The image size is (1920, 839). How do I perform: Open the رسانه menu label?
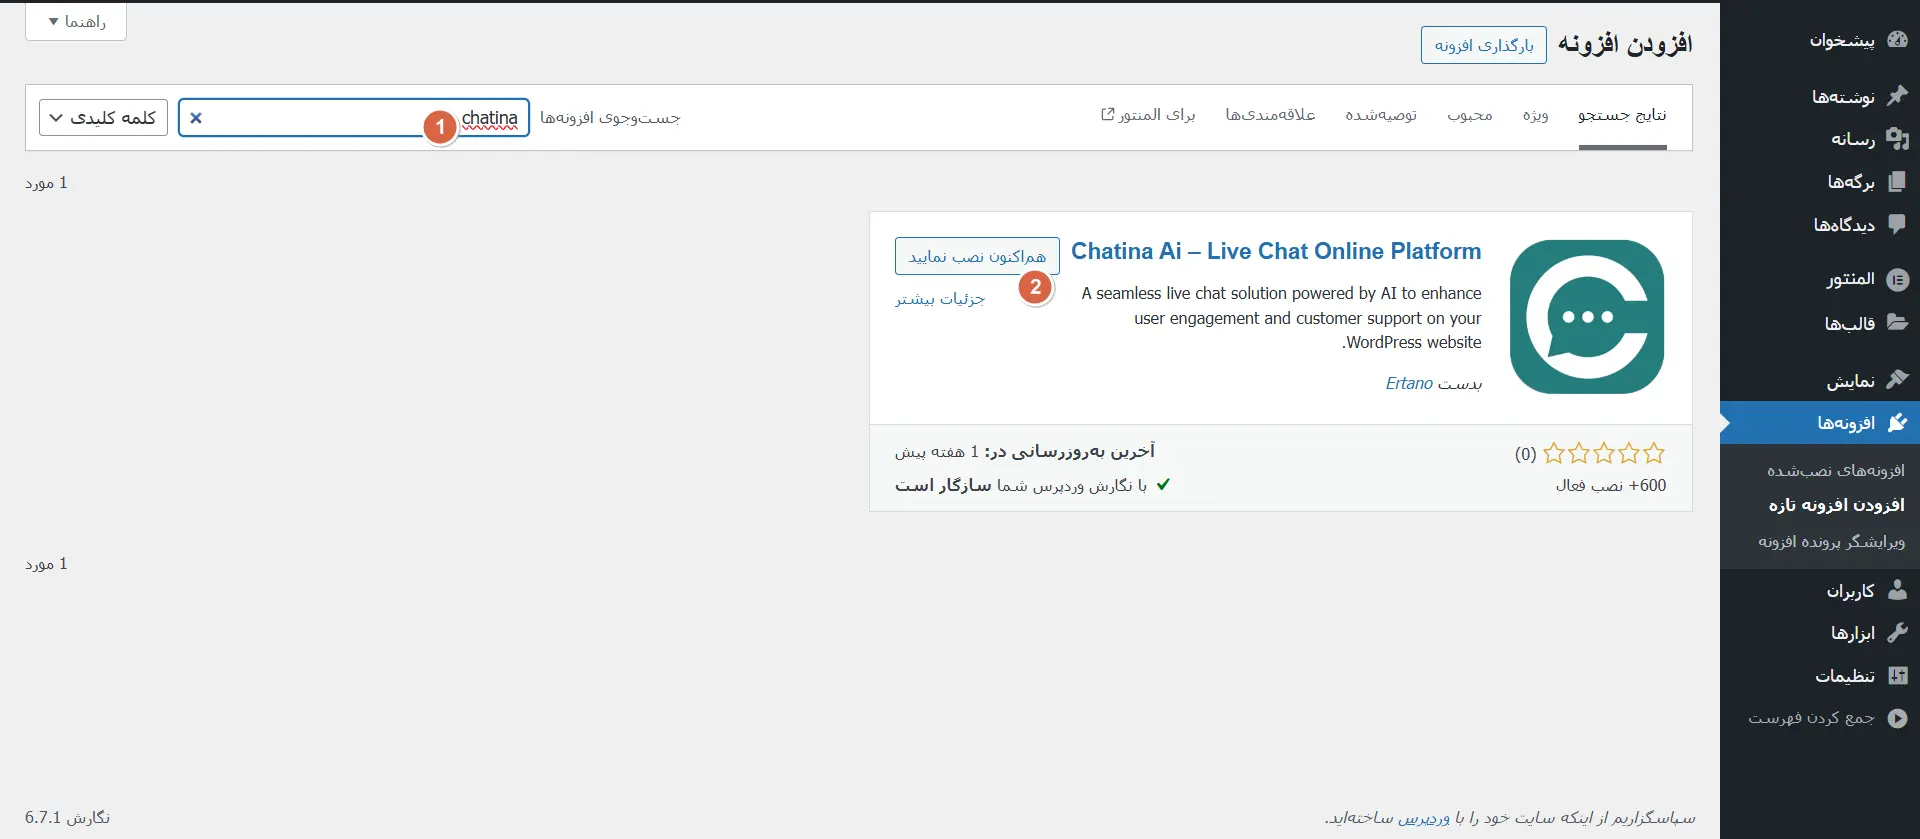[1853, 139]
